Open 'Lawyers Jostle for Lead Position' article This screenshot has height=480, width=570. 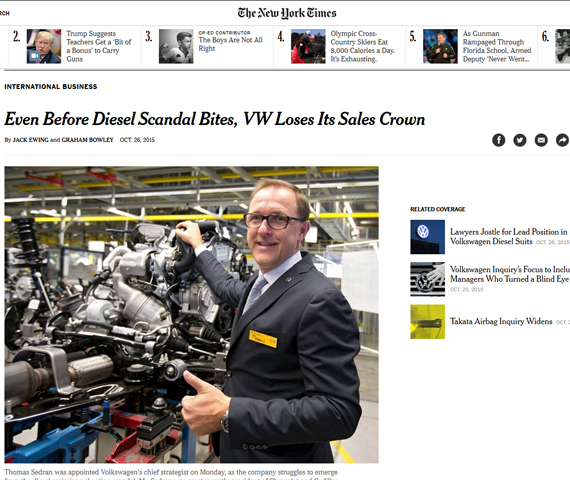point(508,237)
